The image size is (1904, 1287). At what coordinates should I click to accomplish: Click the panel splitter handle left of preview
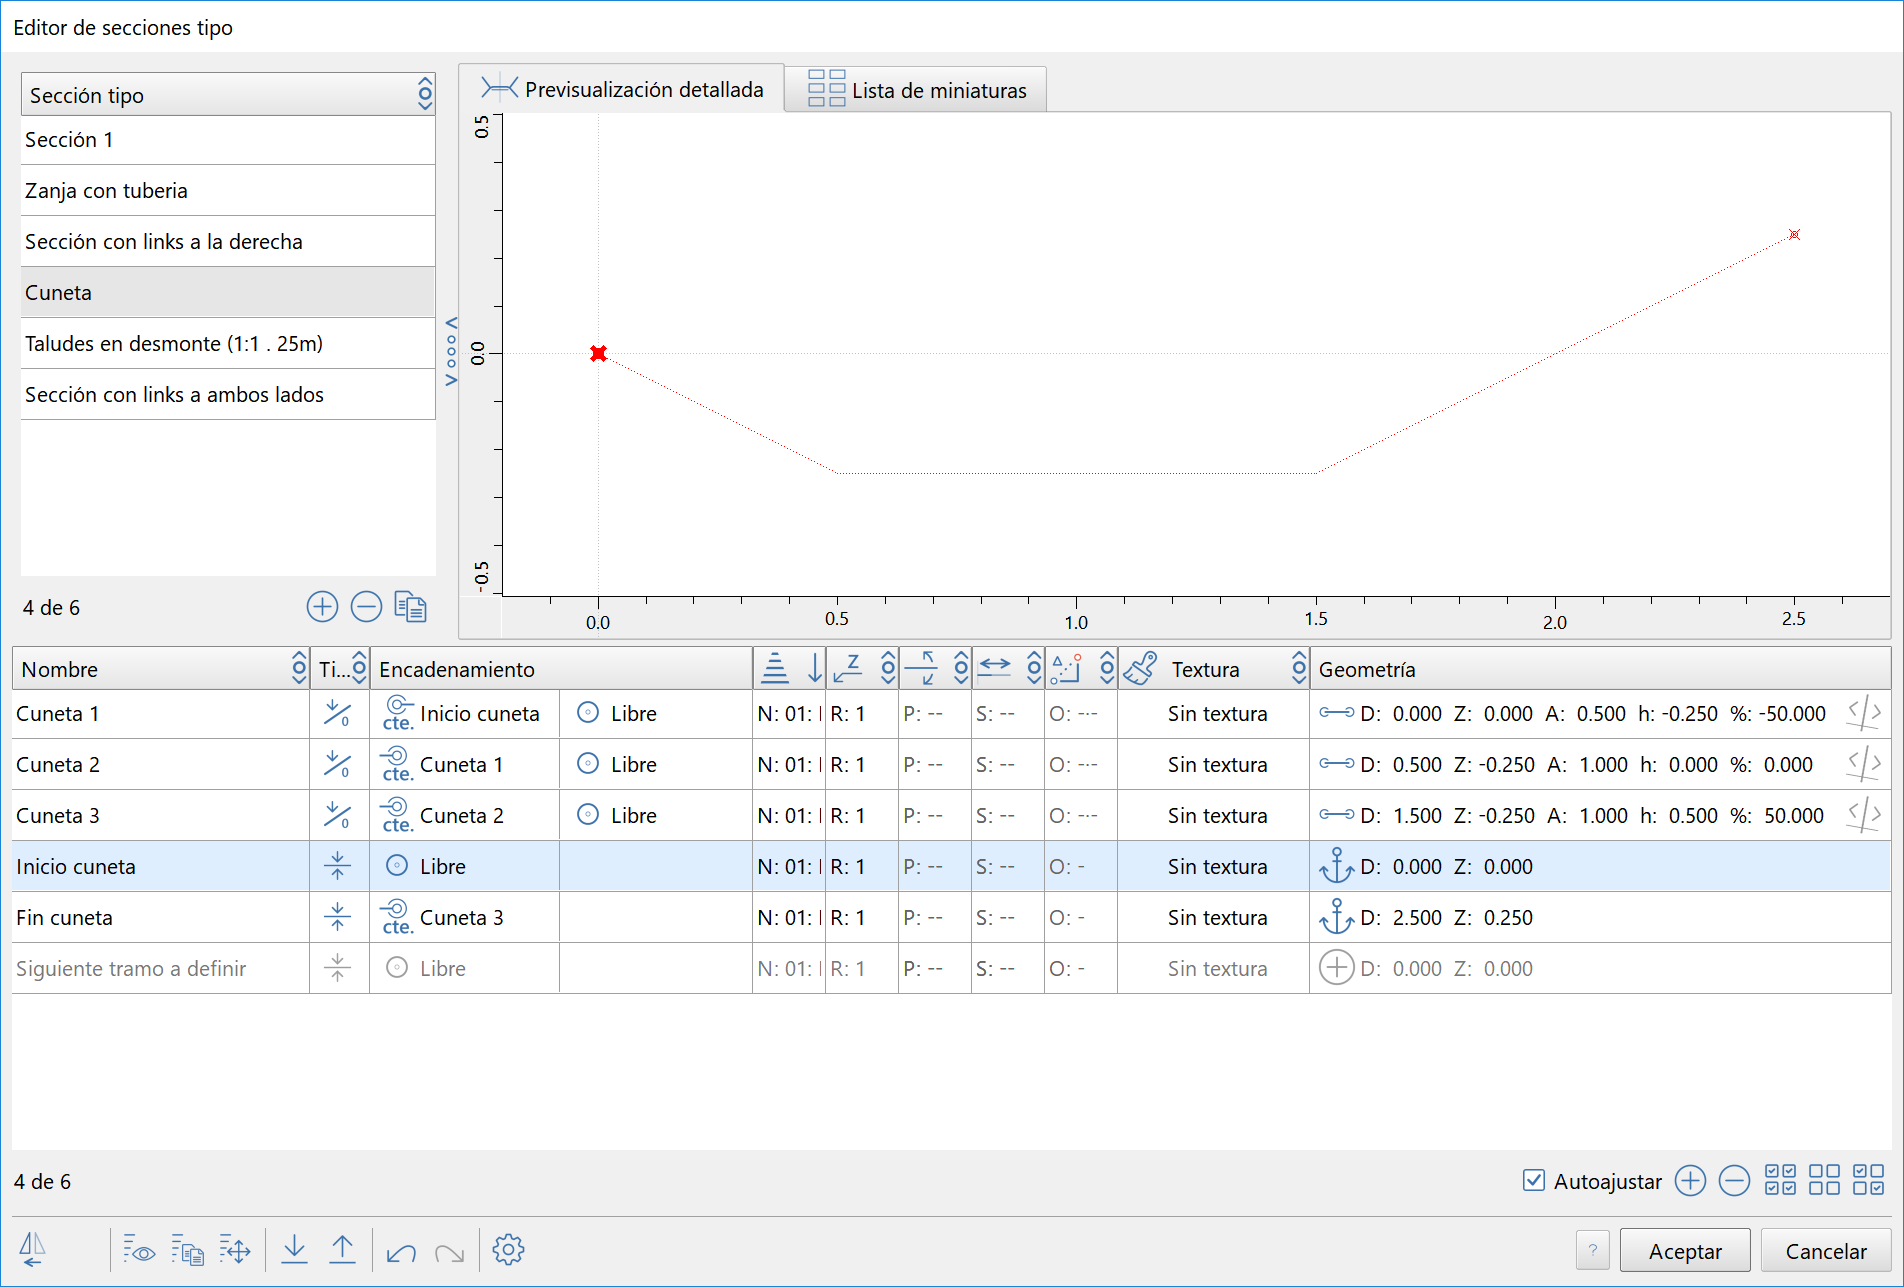click(451, 352)
